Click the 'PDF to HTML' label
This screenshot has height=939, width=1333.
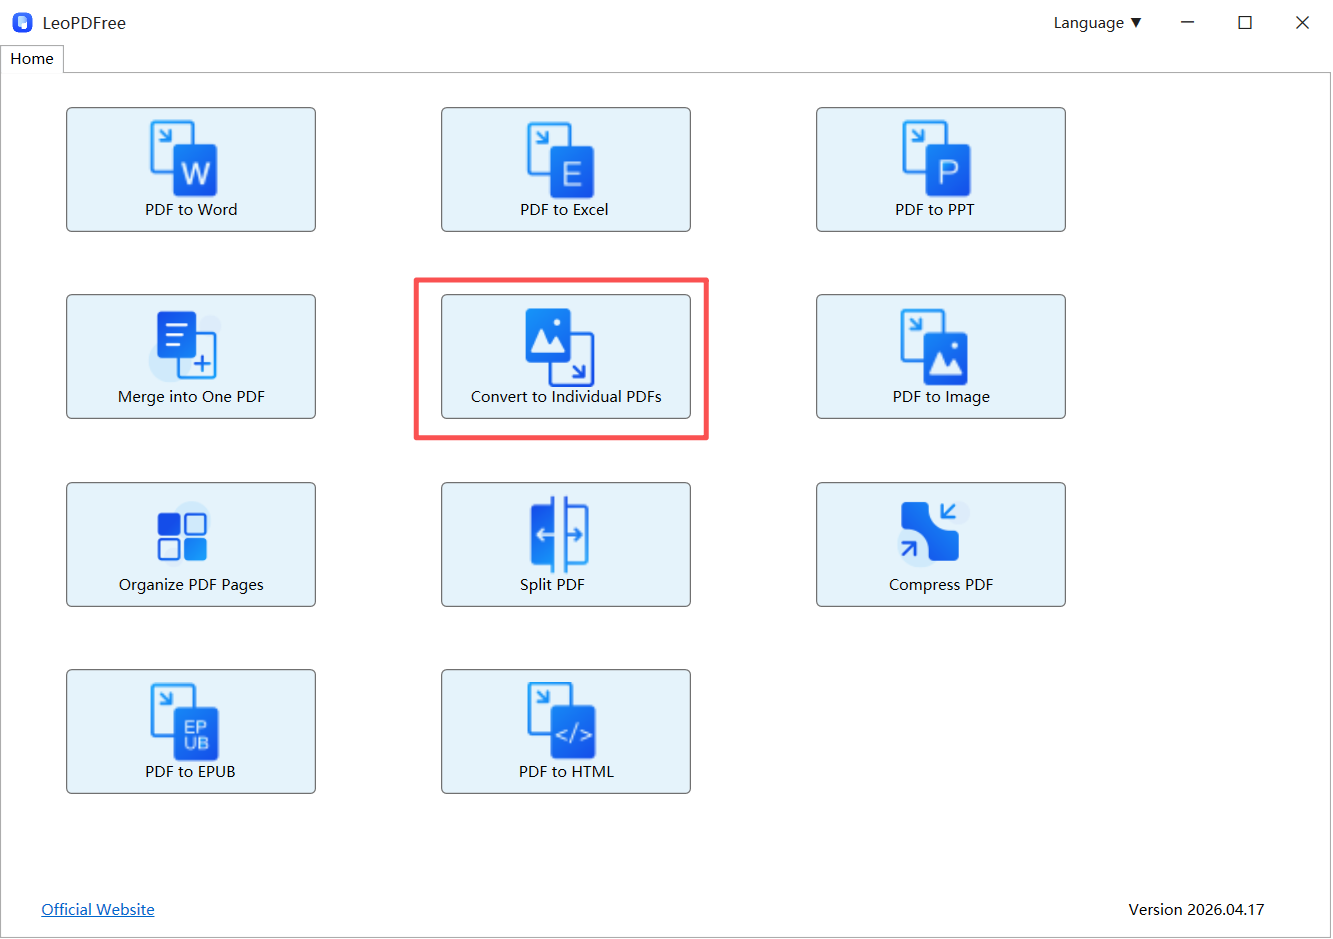coord(566,772)
